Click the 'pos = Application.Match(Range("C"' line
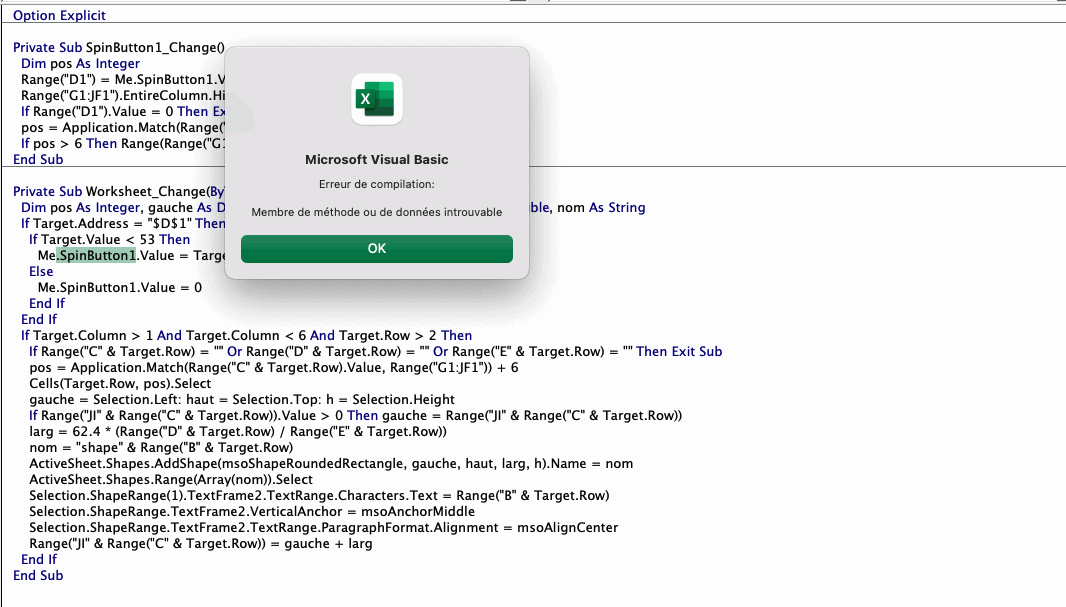The height and width of the screenshot is (607, 1066). [274, 368]
